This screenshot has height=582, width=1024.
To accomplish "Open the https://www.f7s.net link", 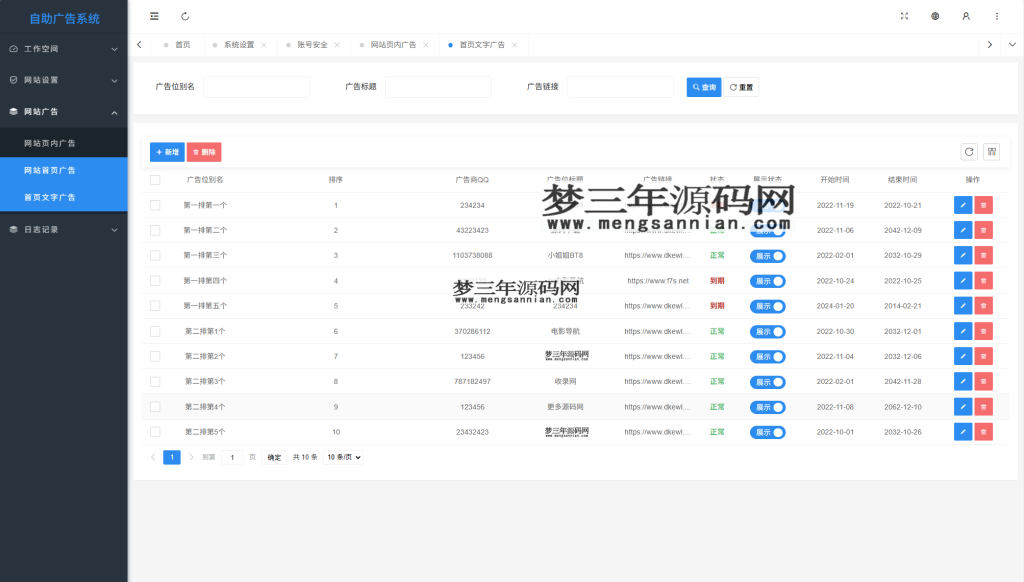I will 658,281.
